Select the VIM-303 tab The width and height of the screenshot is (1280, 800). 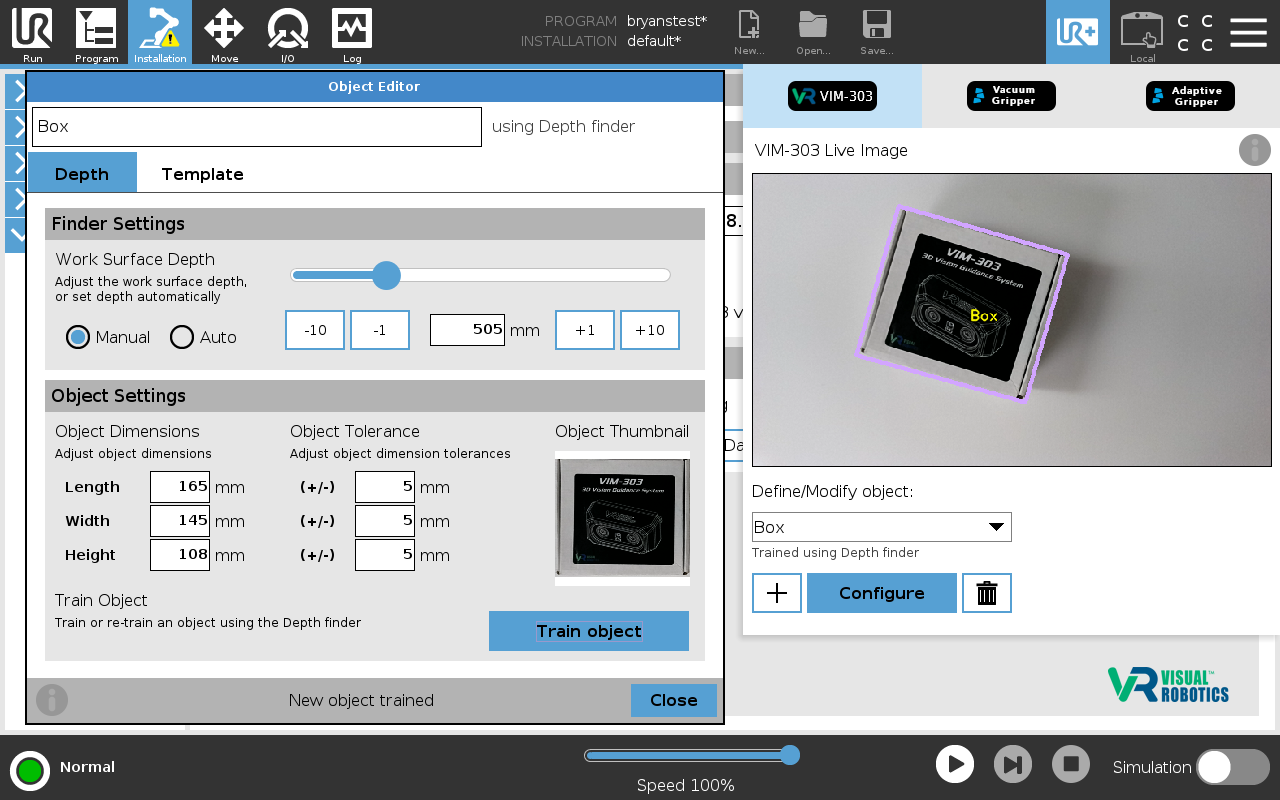coord(832,96)
